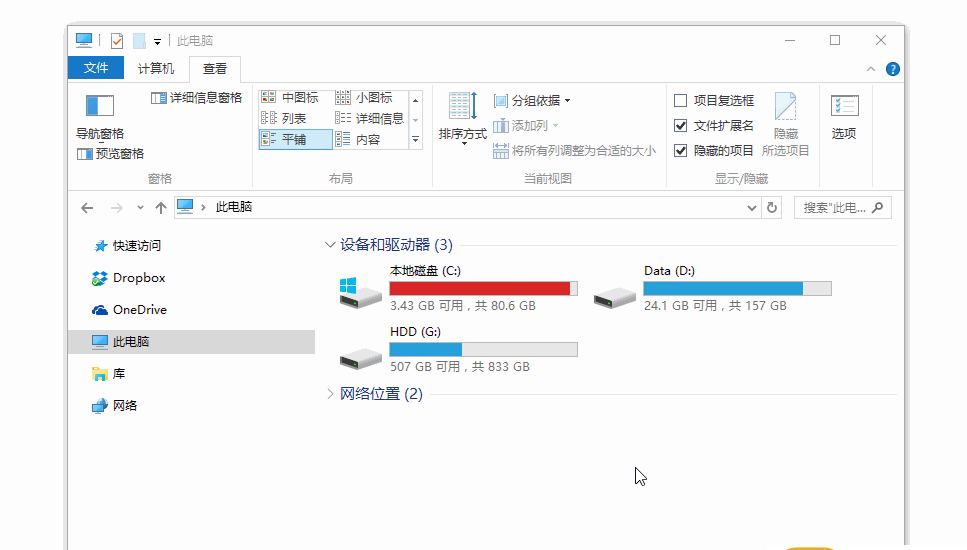The width and height of the screenshot is (967, 550).
Task: Click the breadcrumb chevron before 此电脑
Action: point(203,207)
